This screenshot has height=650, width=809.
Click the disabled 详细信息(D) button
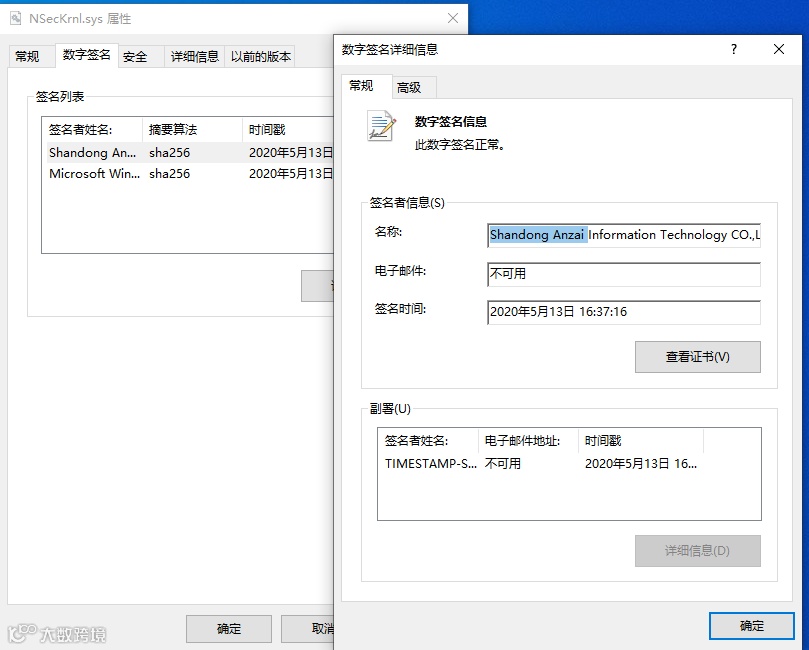coord(698,550)
